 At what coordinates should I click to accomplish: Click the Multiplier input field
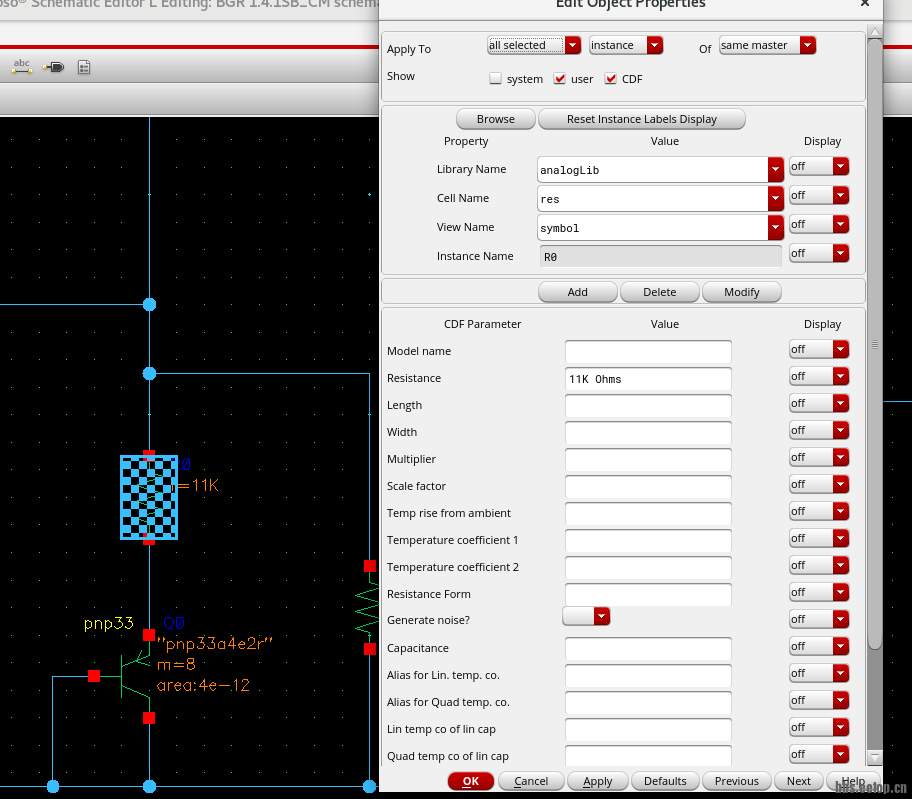pyautogui.click(x=648, y=459)
